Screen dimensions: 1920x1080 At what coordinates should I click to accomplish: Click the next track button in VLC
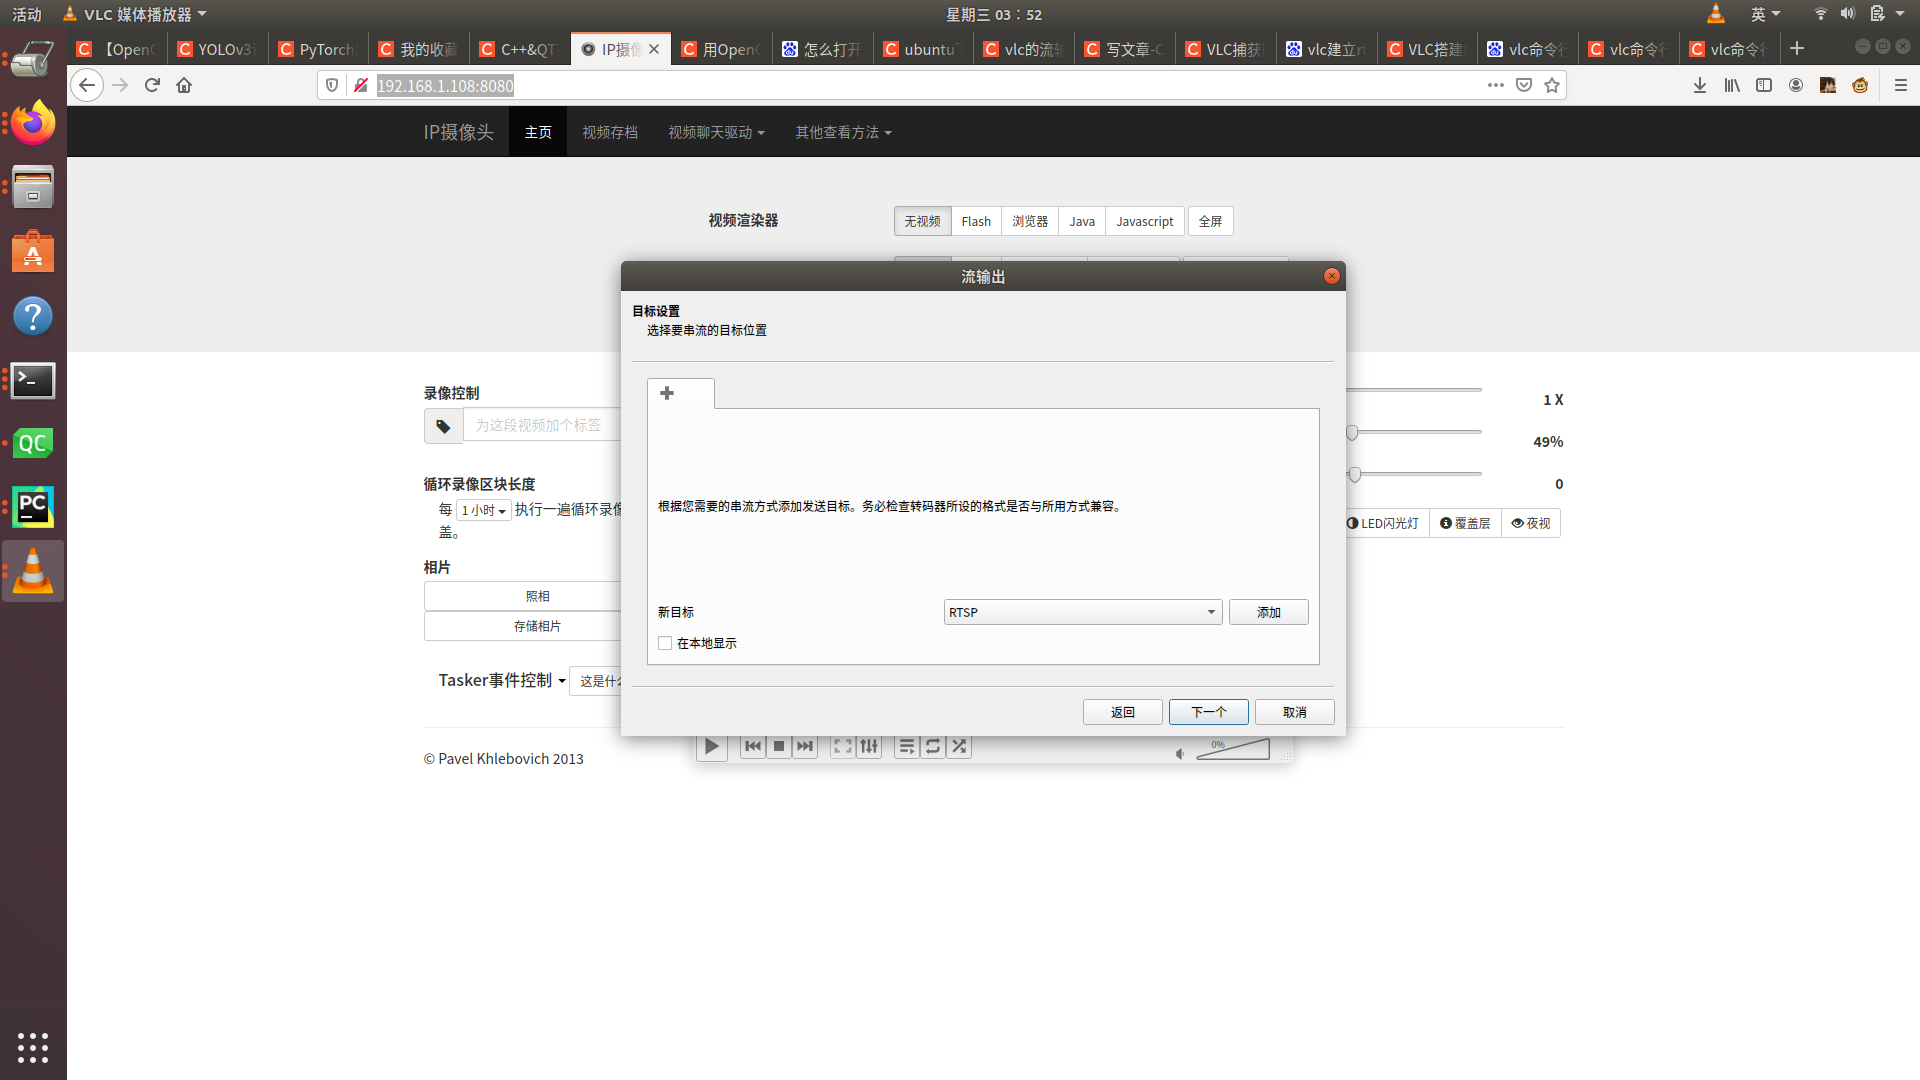pyautogui.click(x=805, y=746)
